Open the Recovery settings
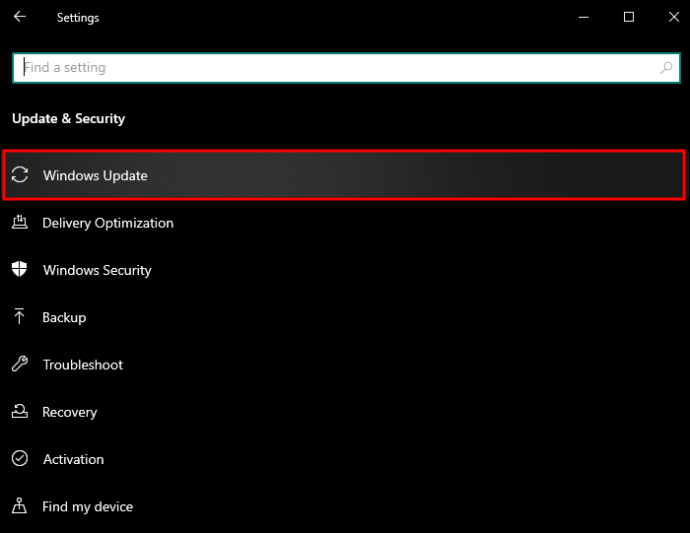Image resolution: width=690 pixels, height=533 pixels. click(70, 412)
